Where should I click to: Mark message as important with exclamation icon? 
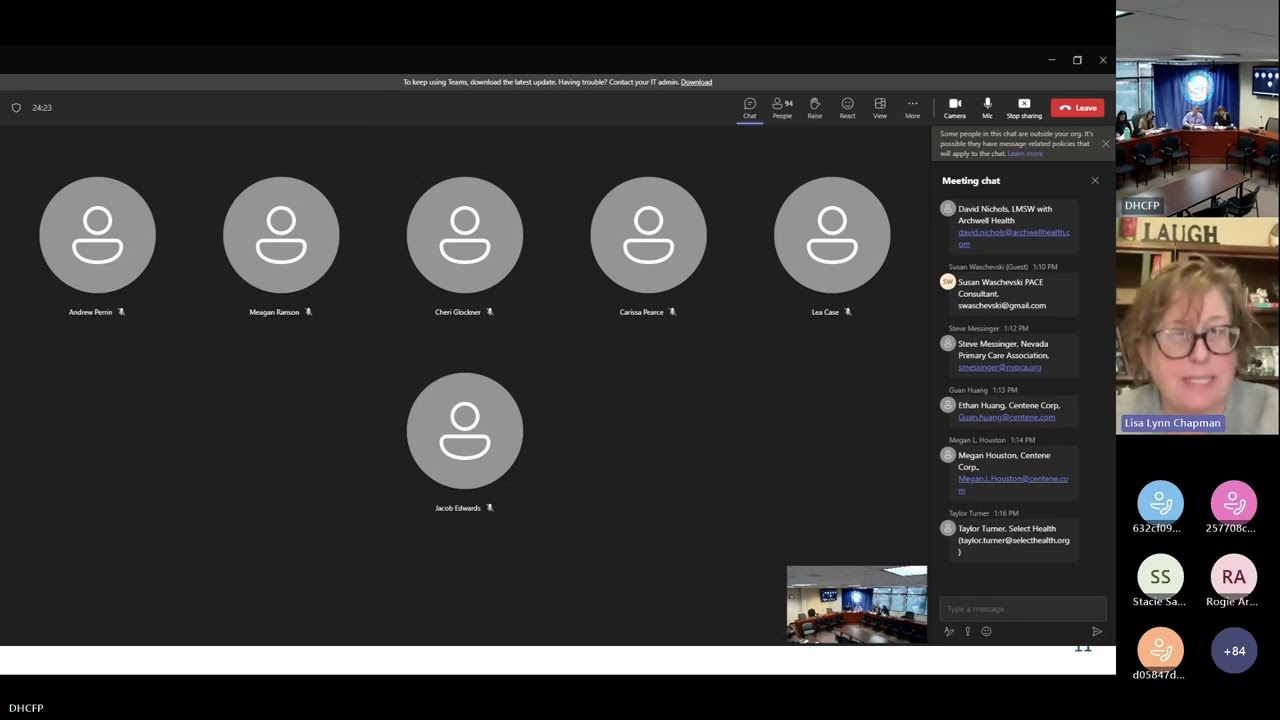click(967, 631)
